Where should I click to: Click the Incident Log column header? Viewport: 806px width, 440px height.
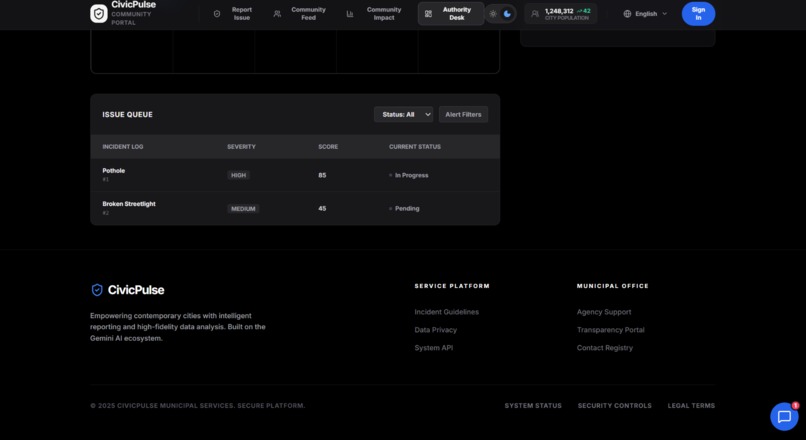[123, 147]
